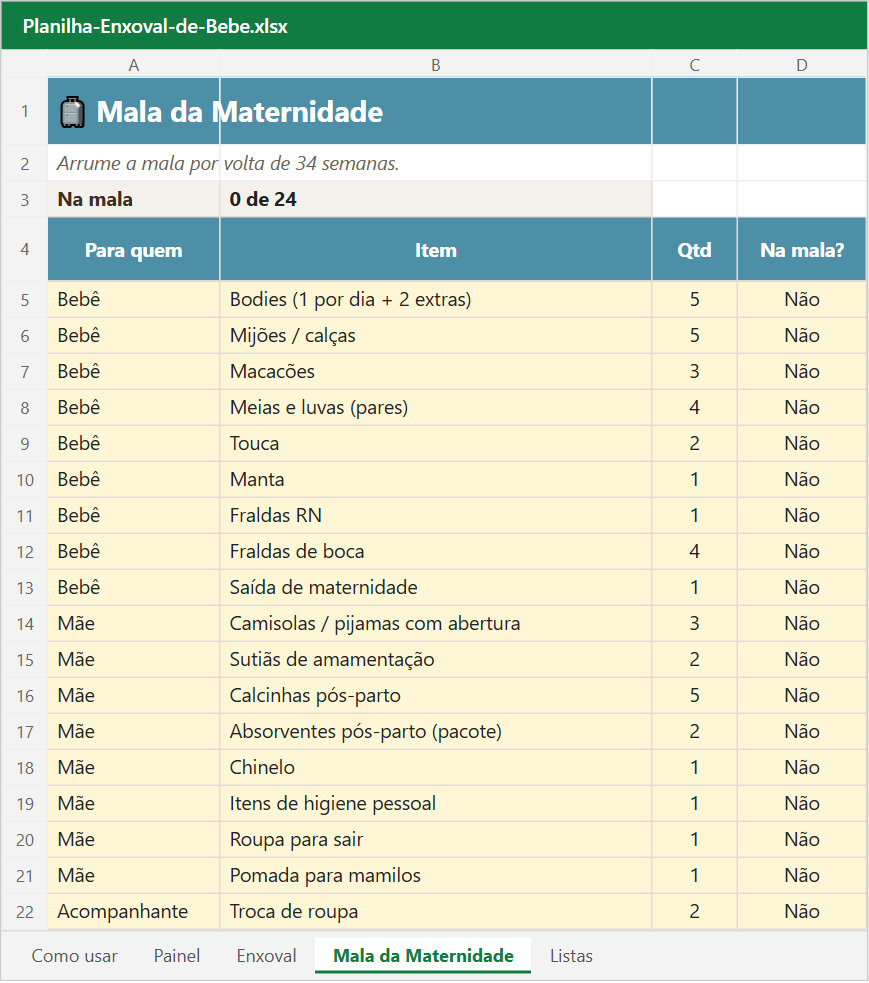Switch to the Listas sheet tab
Viewport: 869px width, 983px height.
pyautogui.click(x=571, y=955)
